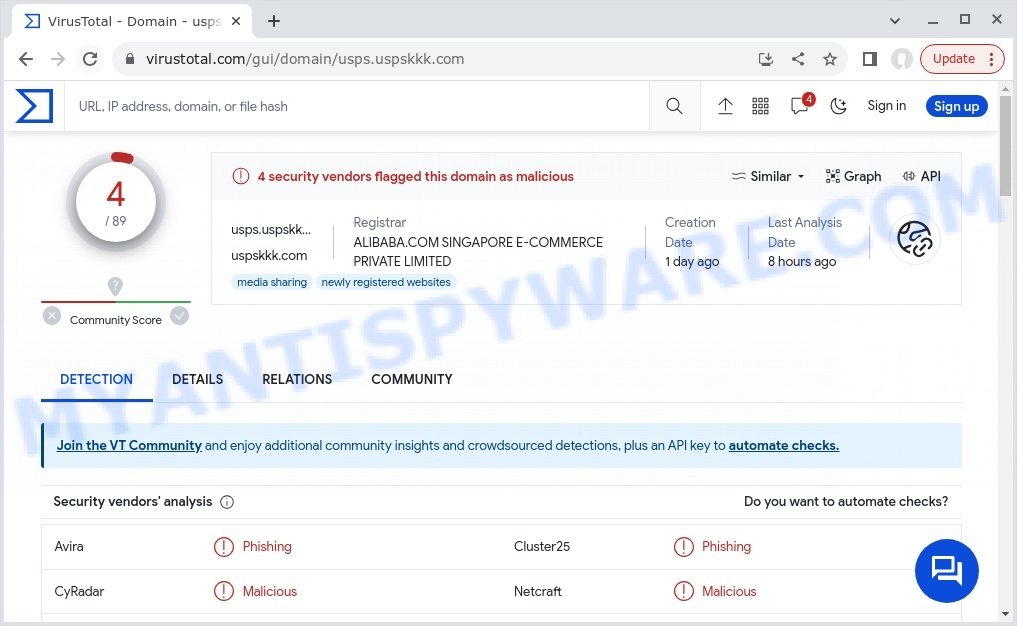Close the VirusTotal tab
This screenshot has width=1017, height=626.
coord(236,21)
